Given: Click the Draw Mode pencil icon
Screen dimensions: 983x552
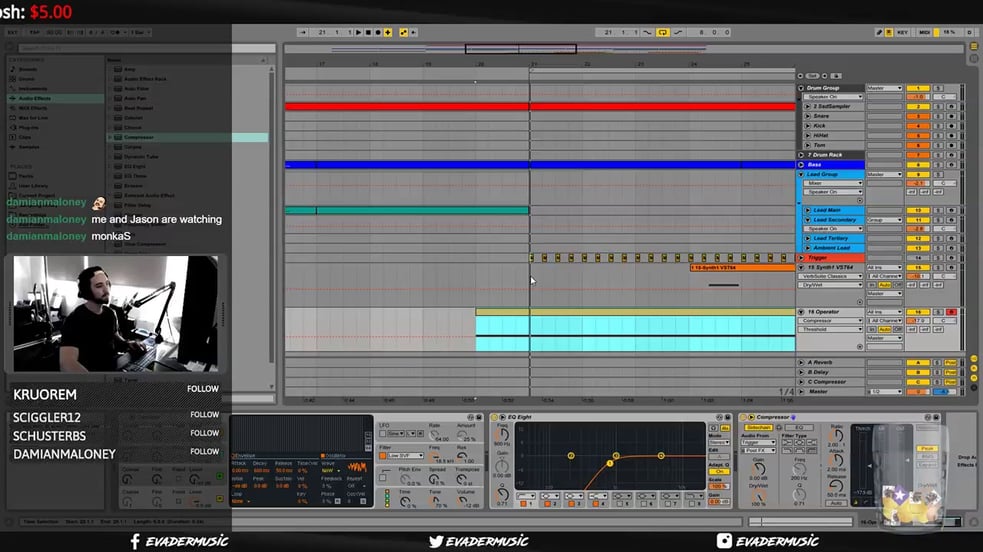Looking at the screenshot, I should click(880, 33).
